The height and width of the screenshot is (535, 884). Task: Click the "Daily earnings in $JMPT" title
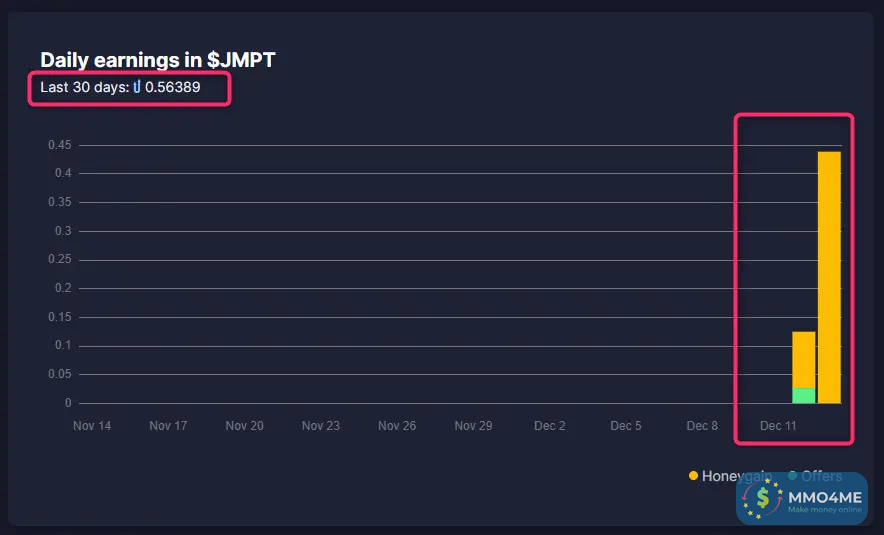(x=157, y=60)
